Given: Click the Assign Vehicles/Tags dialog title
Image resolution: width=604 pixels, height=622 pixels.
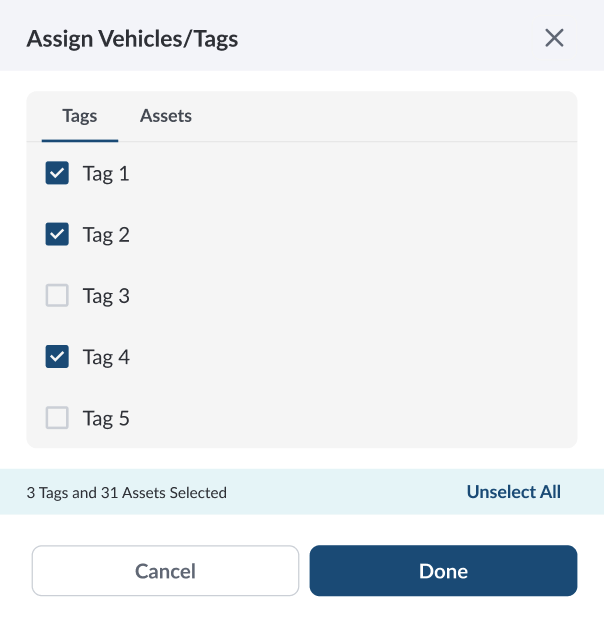Looking at the screenshot, I should click(132, 39).
